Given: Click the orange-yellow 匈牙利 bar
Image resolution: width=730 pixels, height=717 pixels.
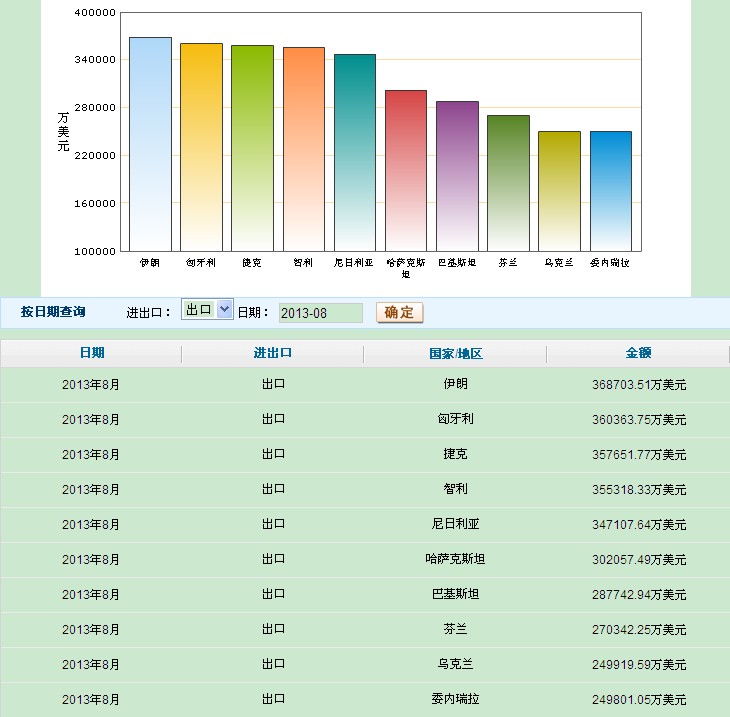Looking at the screenshot, I should pos(201,147).
